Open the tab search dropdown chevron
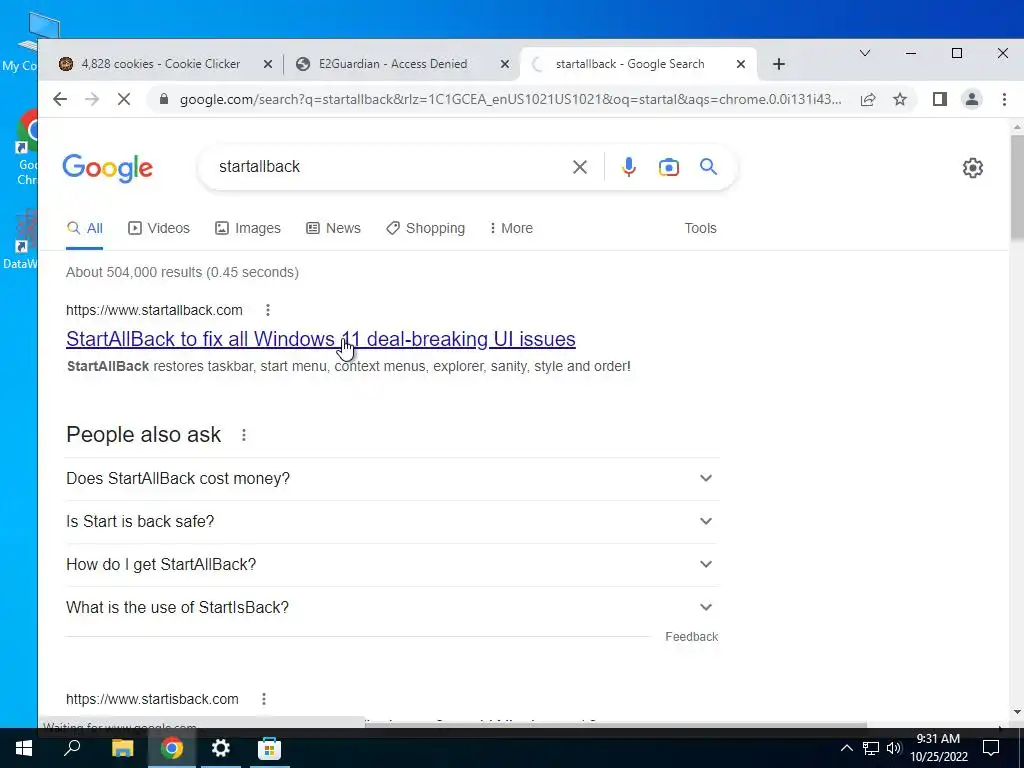The width and height of the screenshot is (1024, 768). point(865,53)
